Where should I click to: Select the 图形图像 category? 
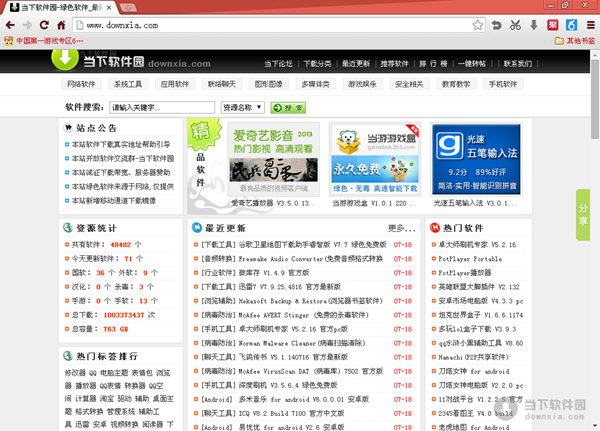click(x=269, y=84)
